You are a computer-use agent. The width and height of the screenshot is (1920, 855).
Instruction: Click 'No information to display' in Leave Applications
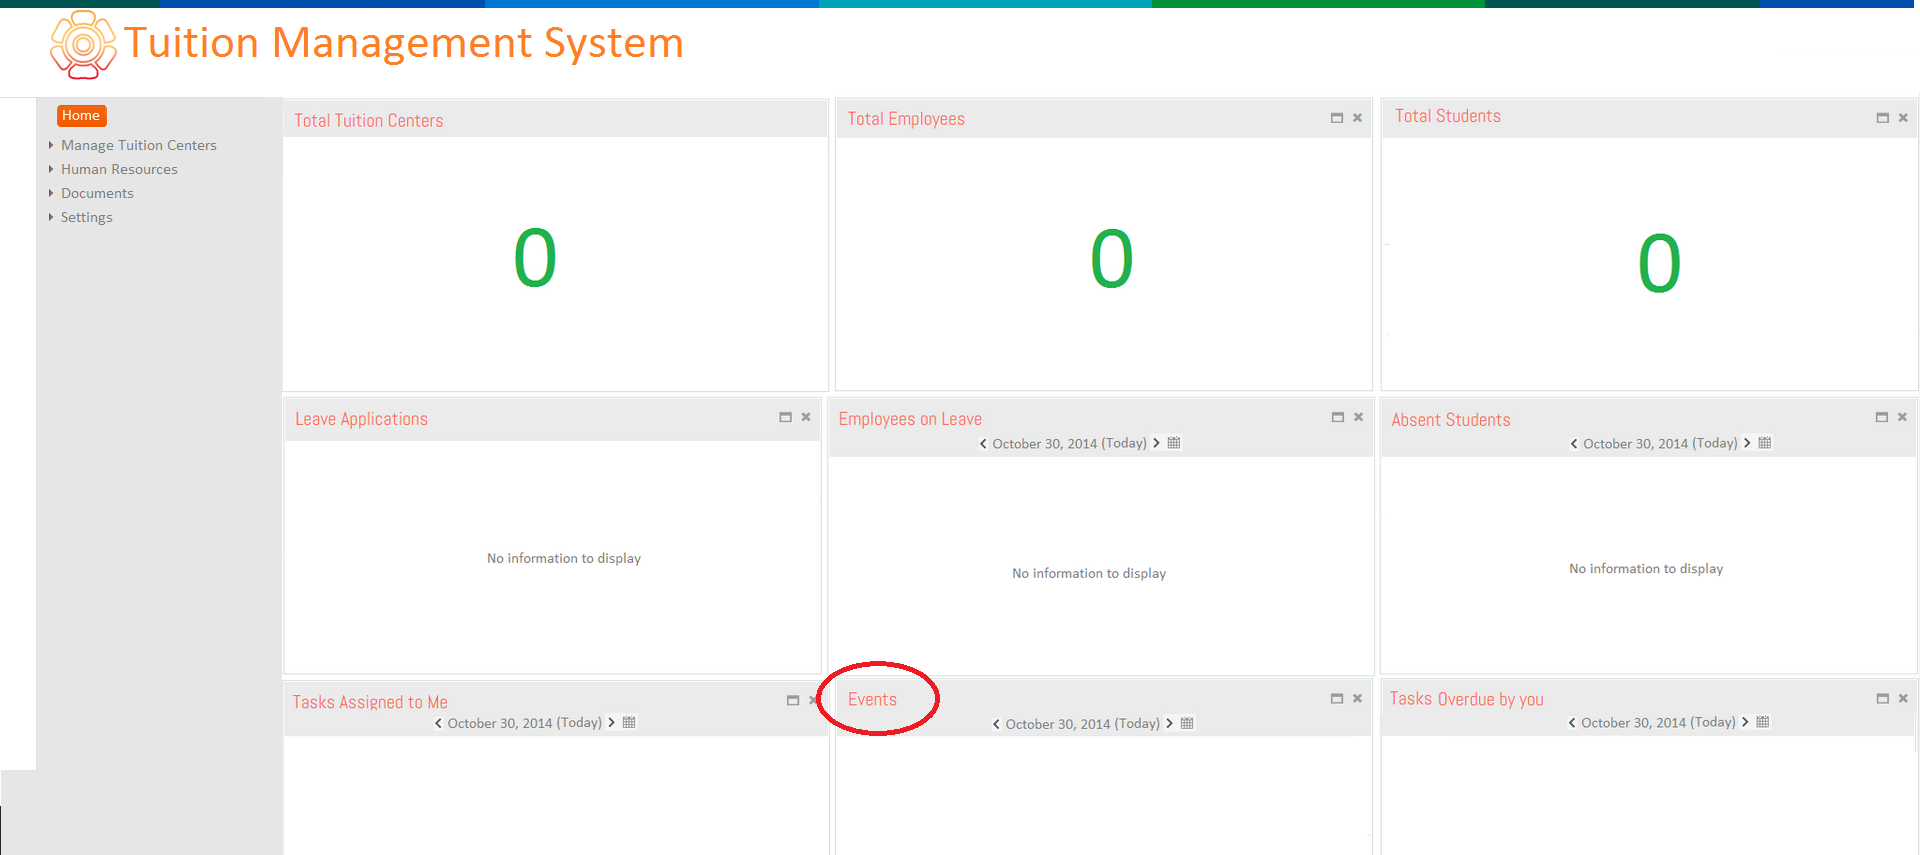pos(564,558)
